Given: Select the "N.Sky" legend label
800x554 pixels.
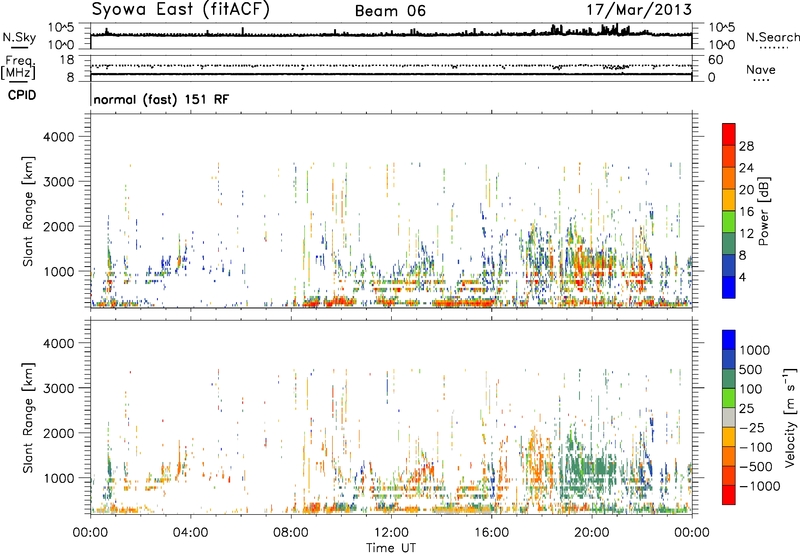Looking at the screenshot, I should pos(20,37).
